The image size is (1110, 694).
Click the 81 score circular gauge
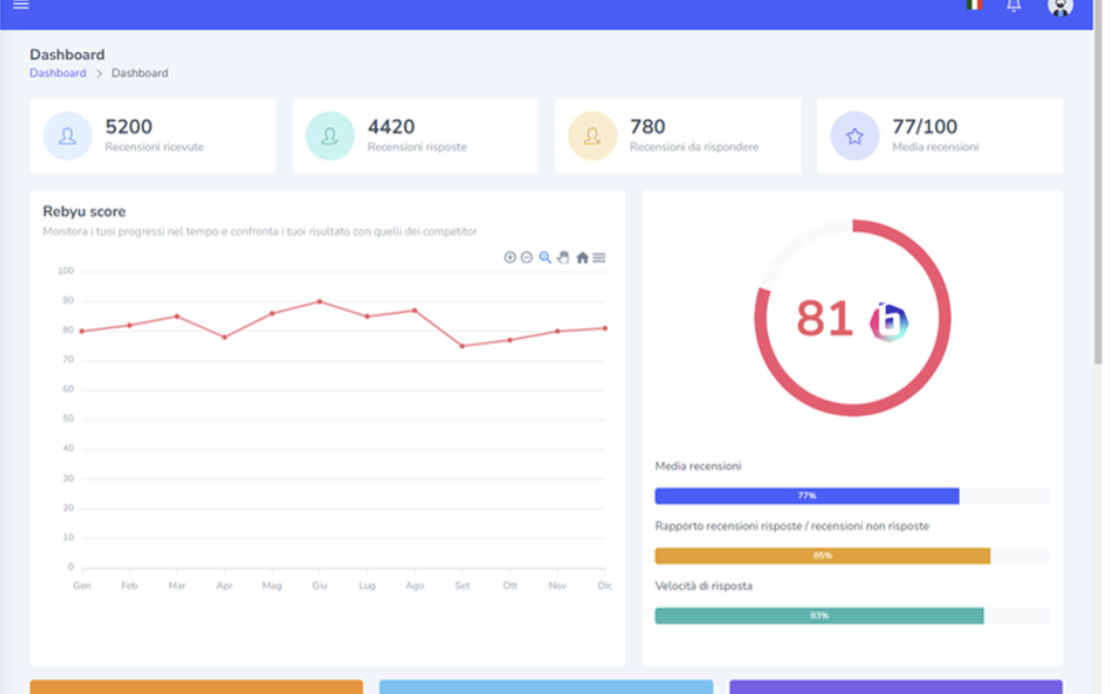(852, 318)
